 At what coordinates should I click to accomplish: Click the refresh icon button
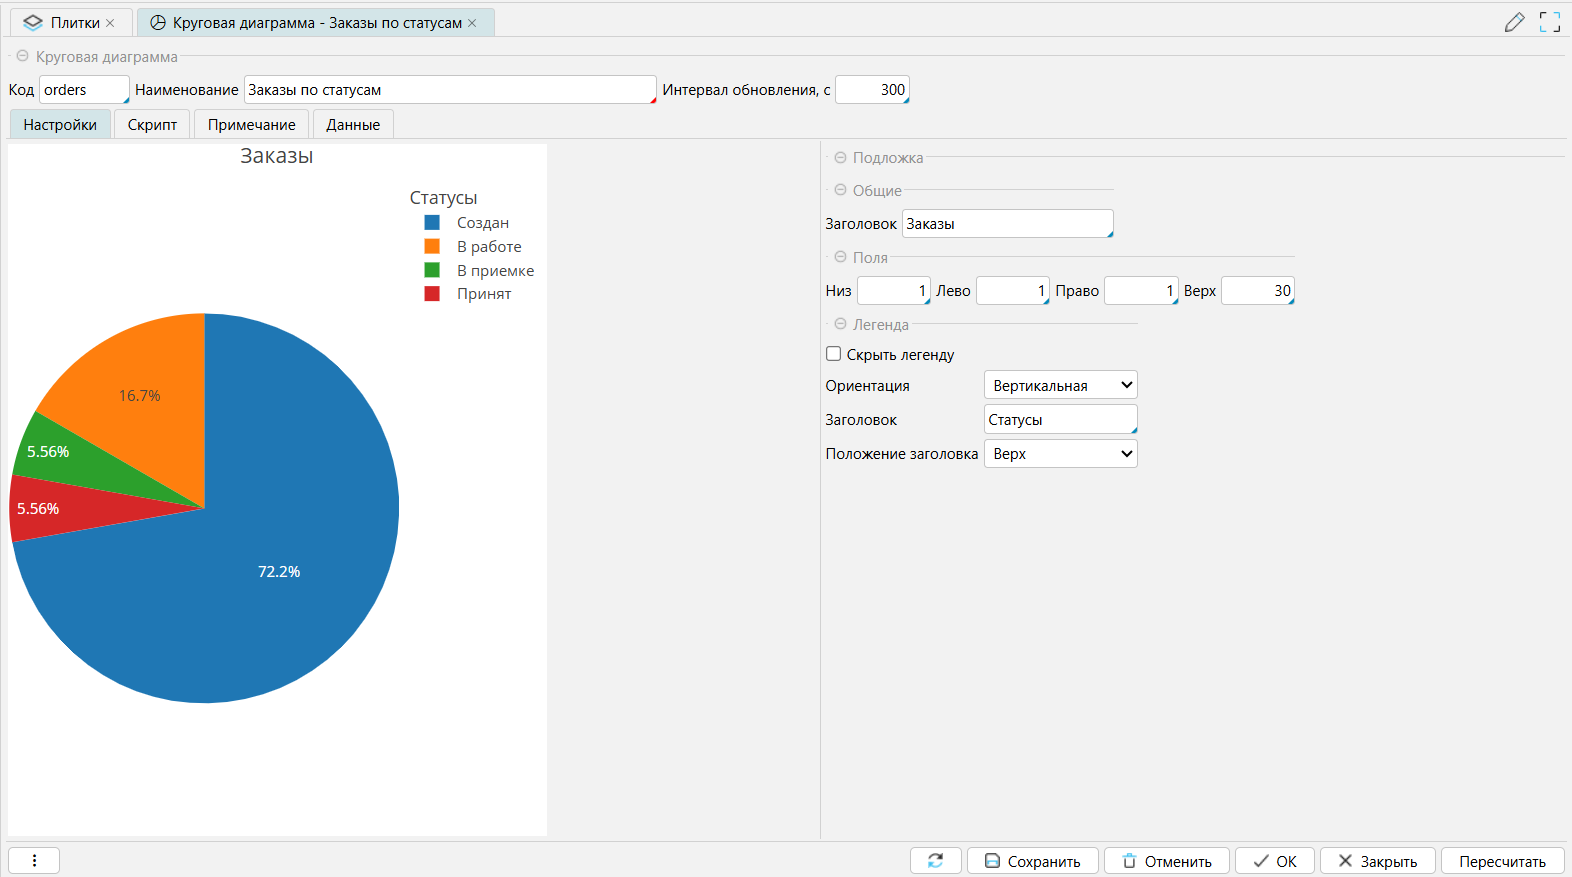[x=935, y=861]
